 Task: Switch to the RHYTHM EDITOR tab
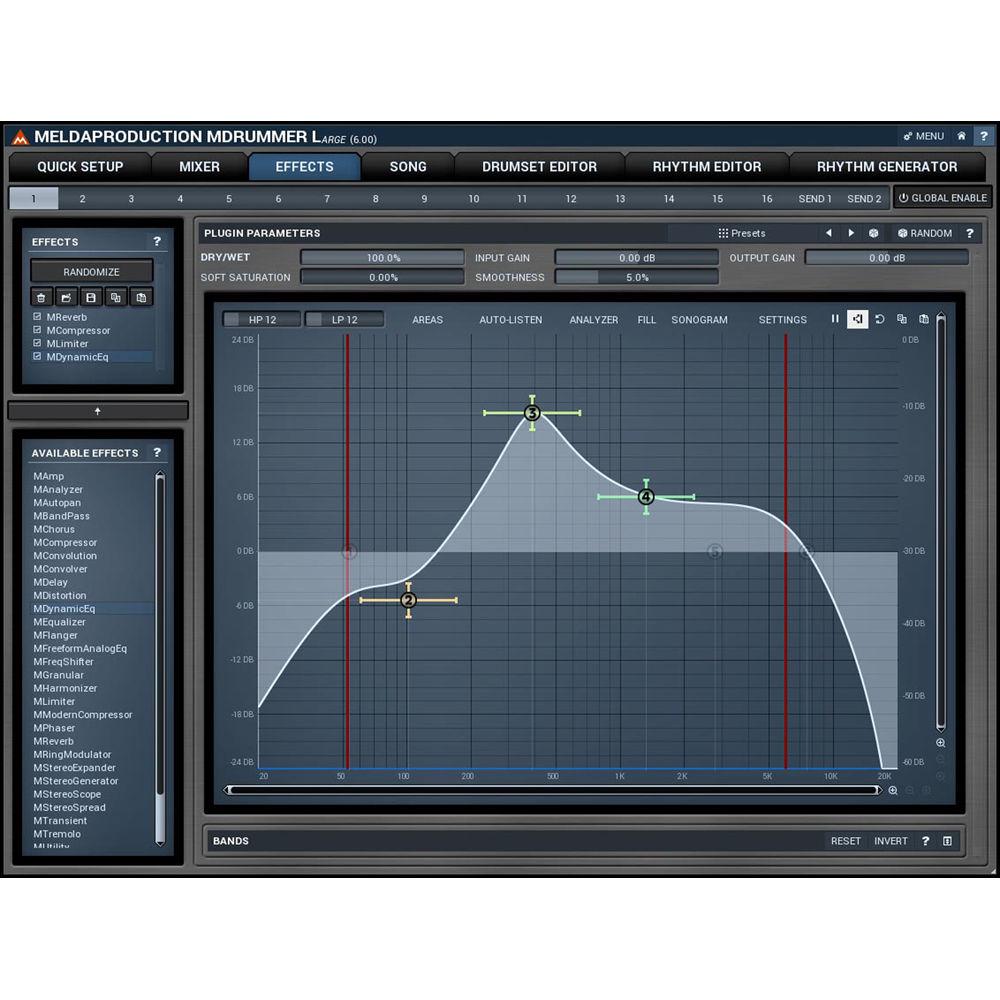pyautogui.click(x=706, y=167)
